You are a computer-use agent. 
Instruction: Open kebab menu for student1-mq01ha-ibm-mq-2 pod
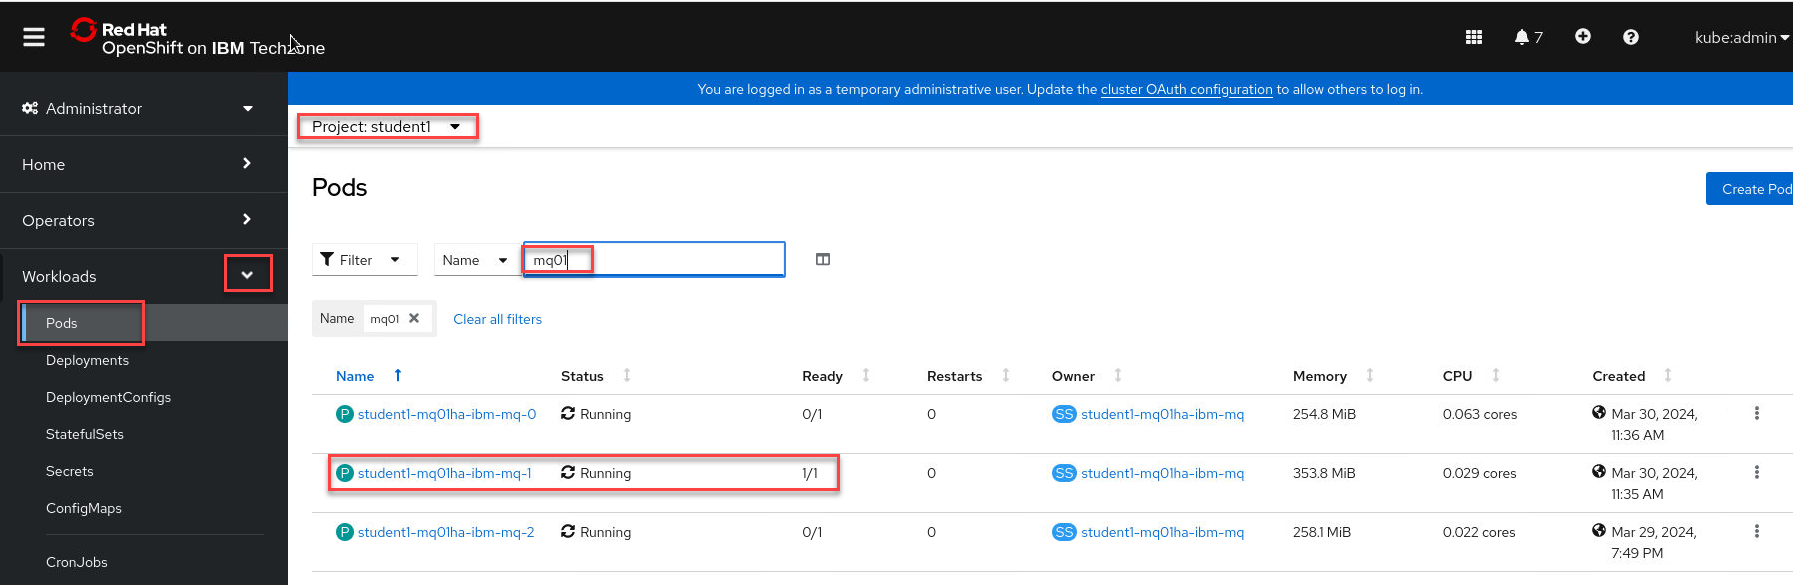tap(1756, 532)
